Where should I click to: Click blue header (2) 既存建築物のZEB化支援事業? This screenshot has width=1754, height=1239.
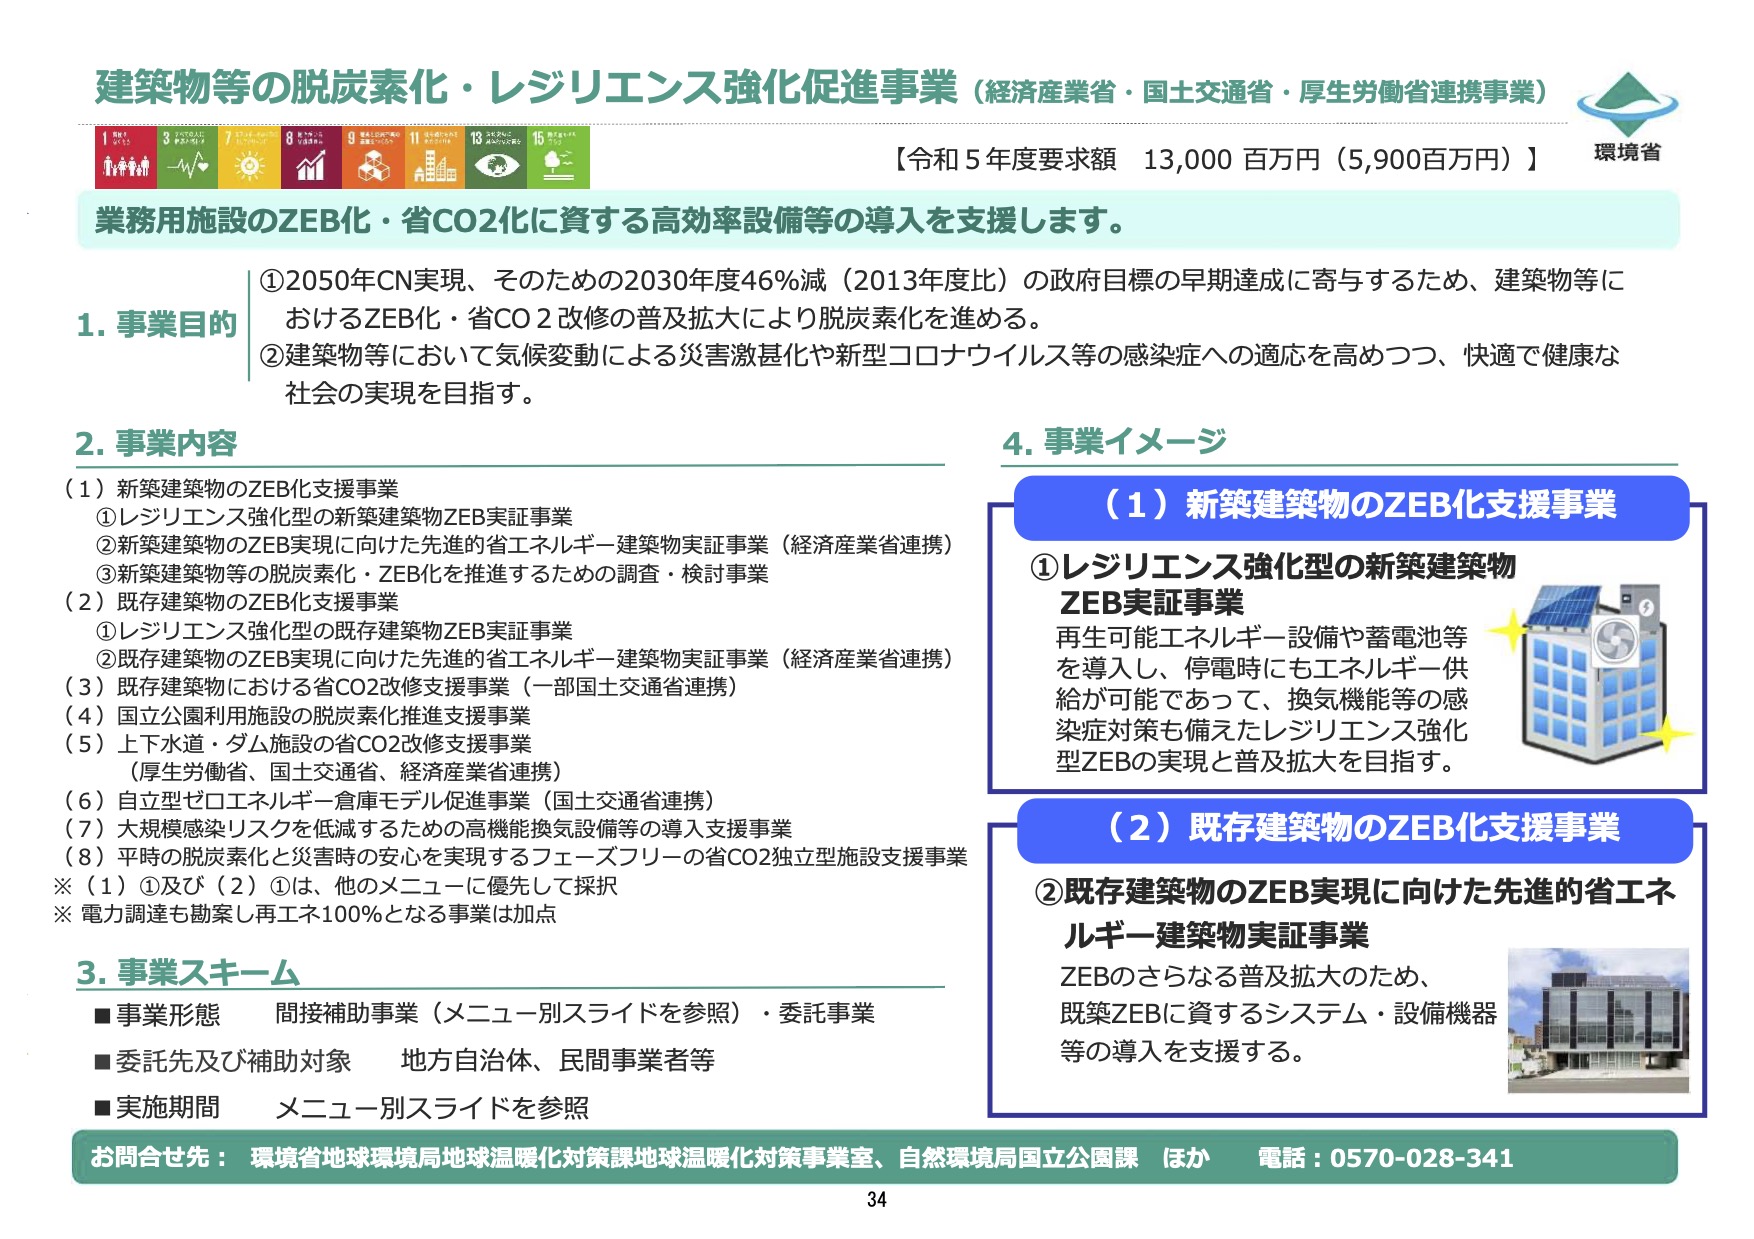click(1355, 830)
